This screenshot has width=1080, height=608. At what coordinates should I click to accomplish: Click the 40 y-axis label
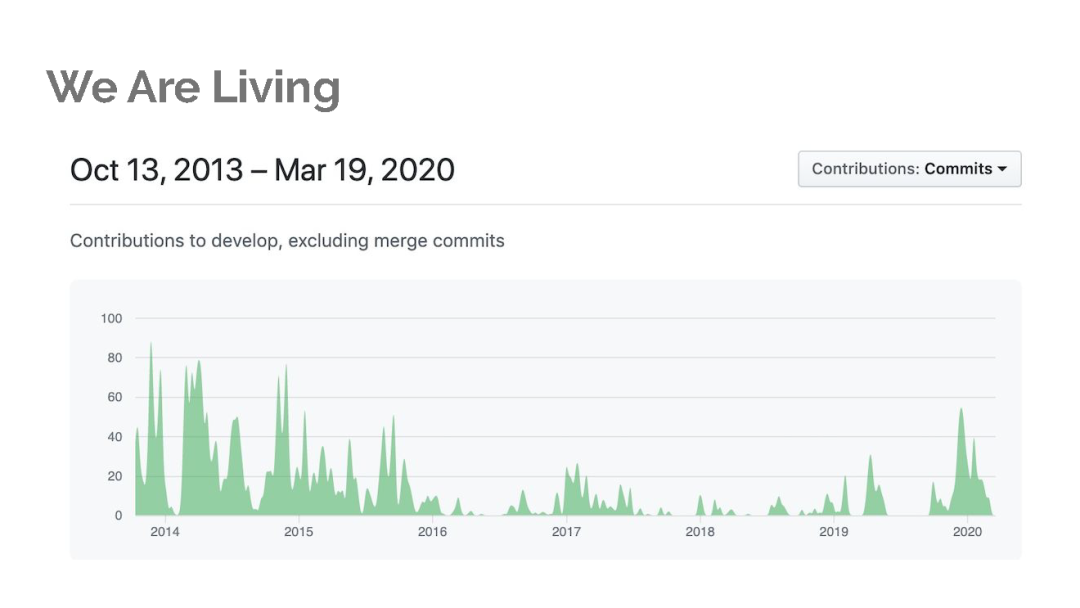114,437
